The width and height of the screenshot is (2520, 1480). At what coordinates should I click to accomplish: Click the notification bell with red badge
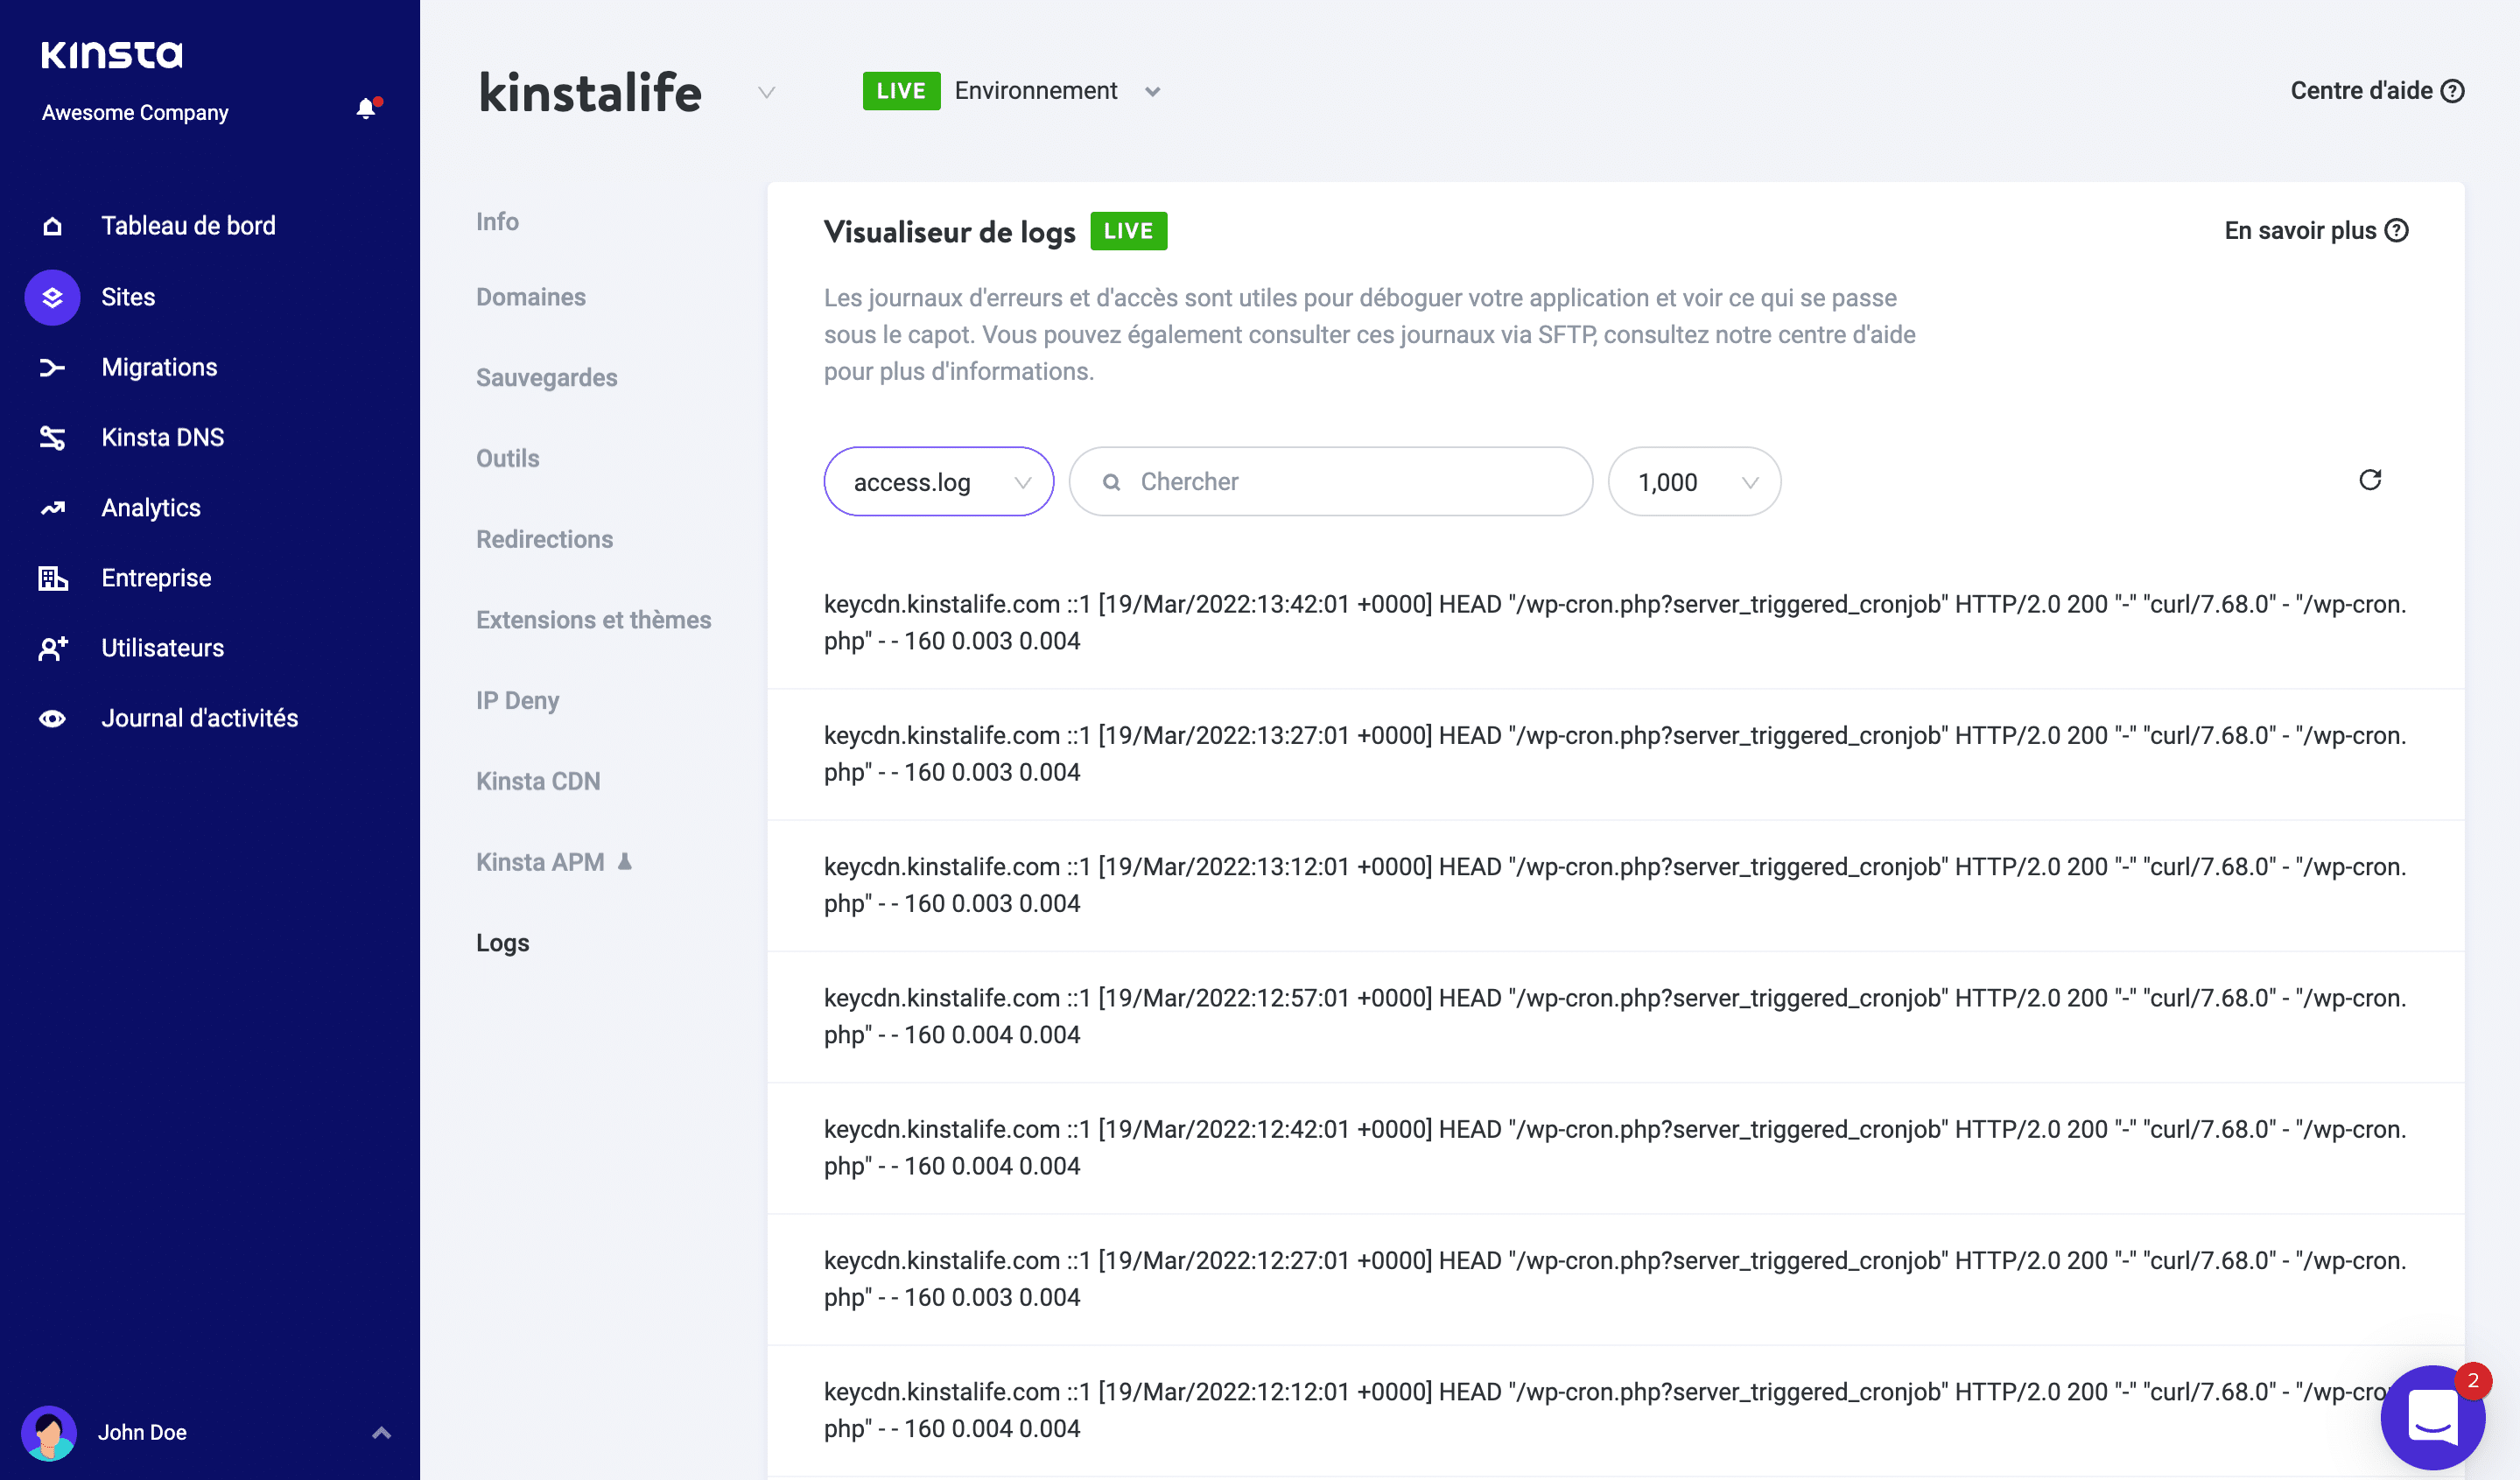click(x=365, y=108)
